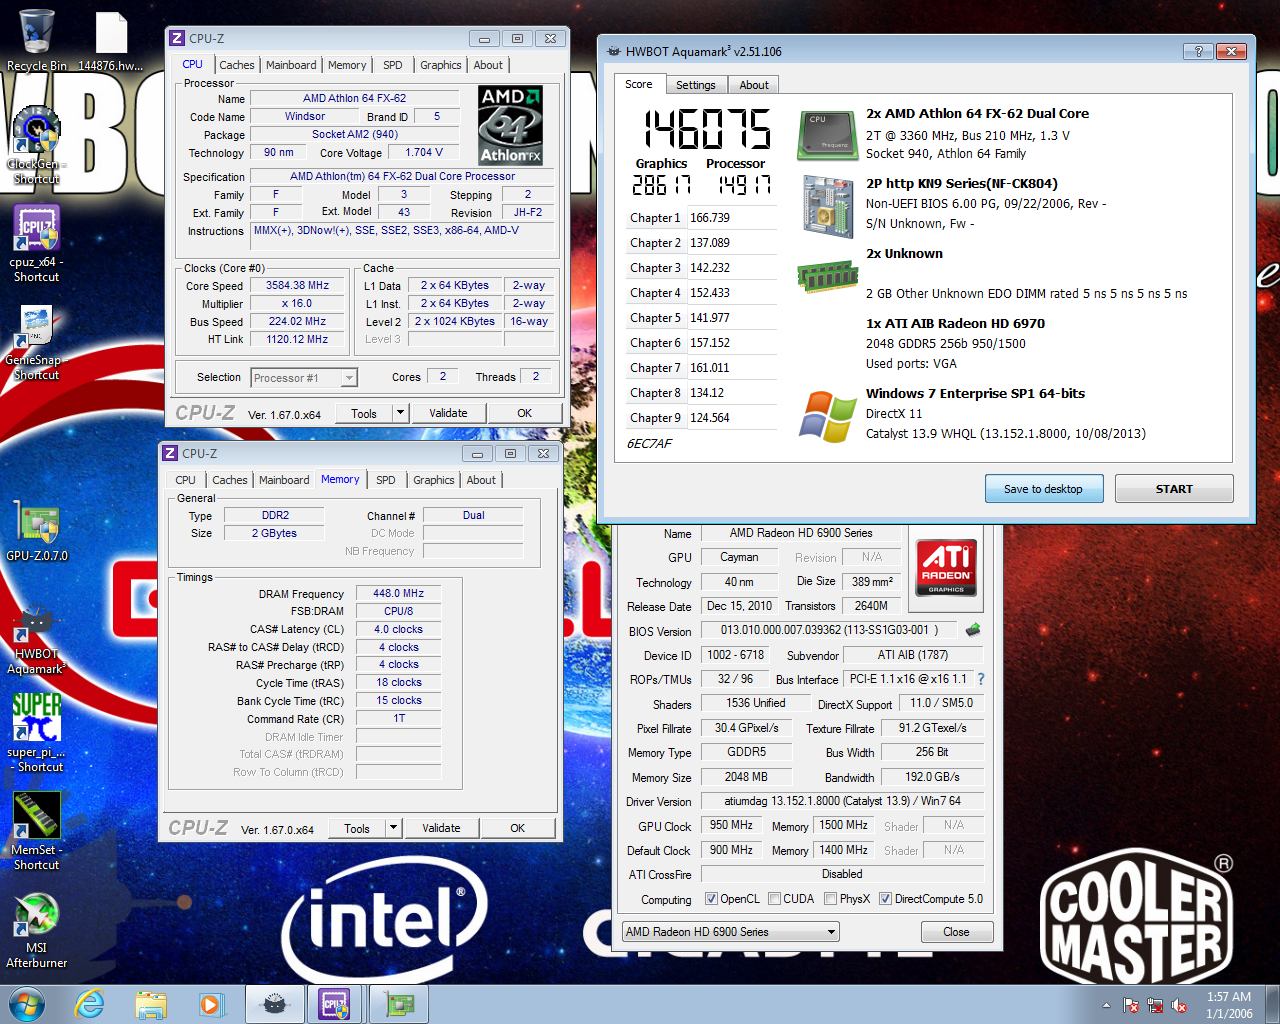
Task: Click the BIOS Version 013.010.000.007.039362 field
Action: click(x=829, y=630)
